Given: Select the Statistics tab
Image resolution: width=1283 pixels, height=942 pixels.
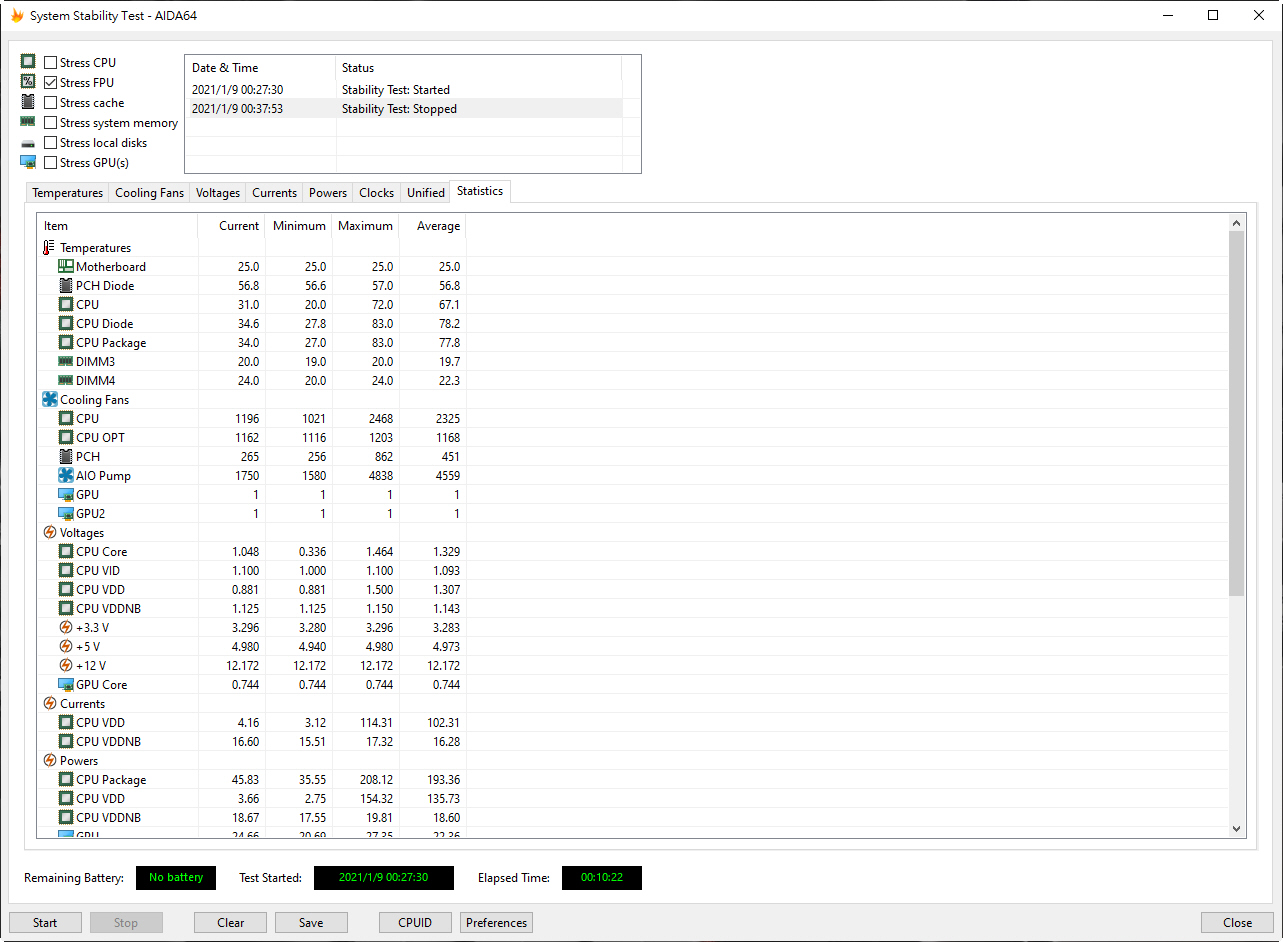Looking at the screenshot, I should (480, 191).
